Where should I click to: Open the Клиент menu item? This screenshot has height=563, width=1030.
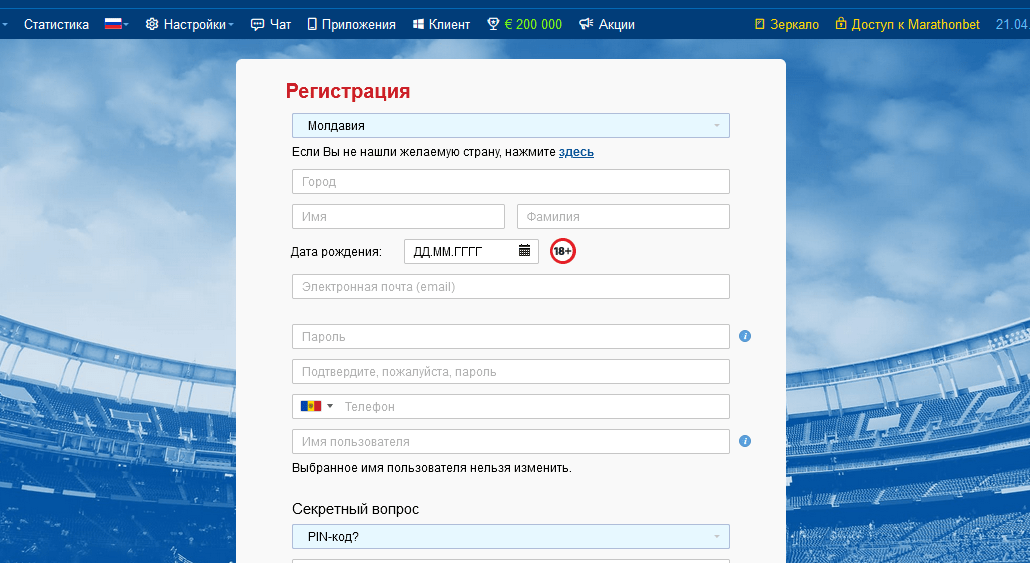tap(449, 24)
